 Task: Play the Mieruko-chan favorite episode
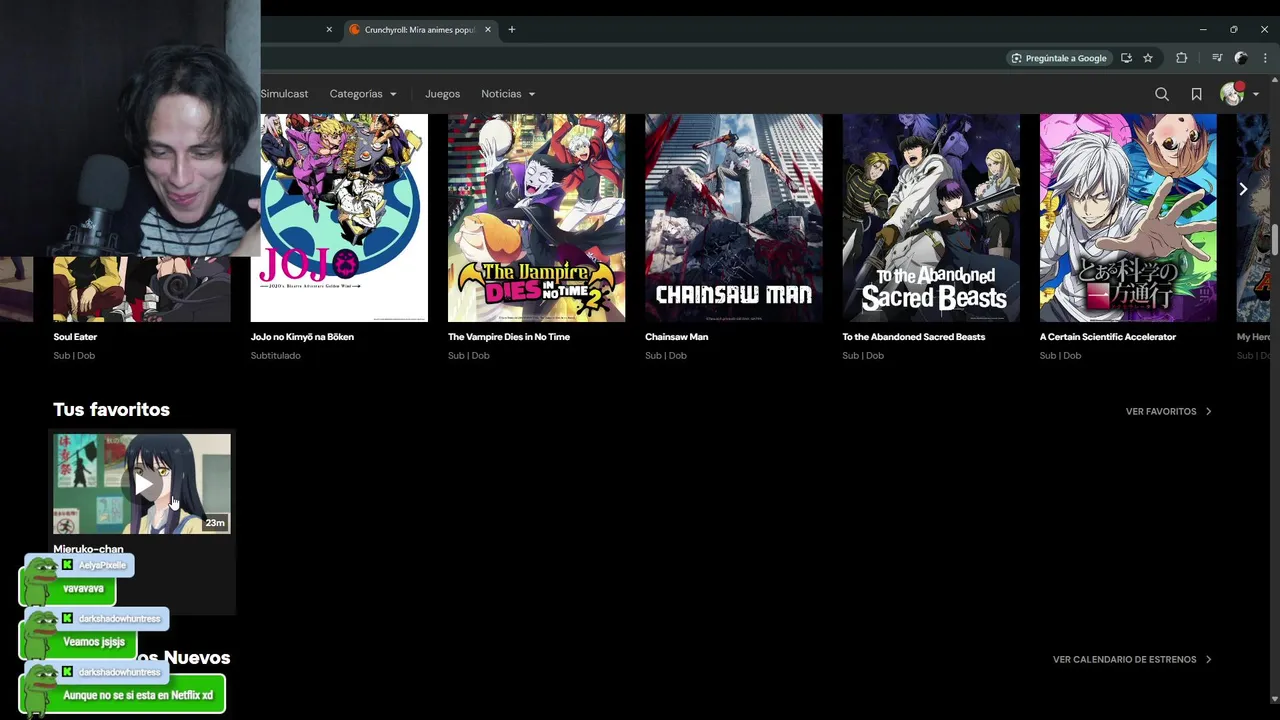(142, 484)
